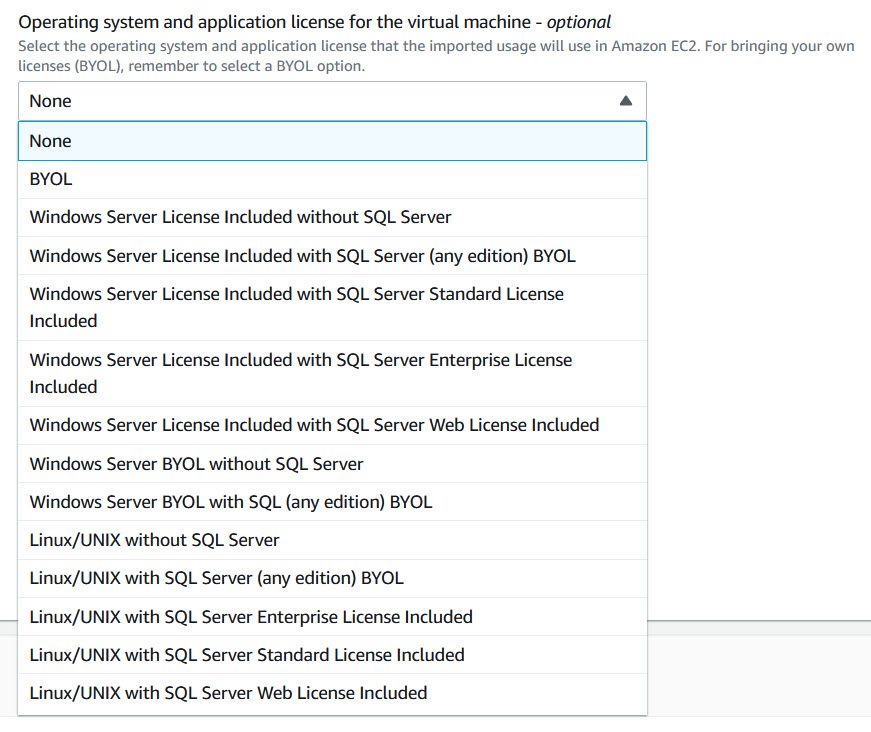871x732 pixels.
Task: Click the description text about imported usage in EC2
Action: click(x=436, y=56)
